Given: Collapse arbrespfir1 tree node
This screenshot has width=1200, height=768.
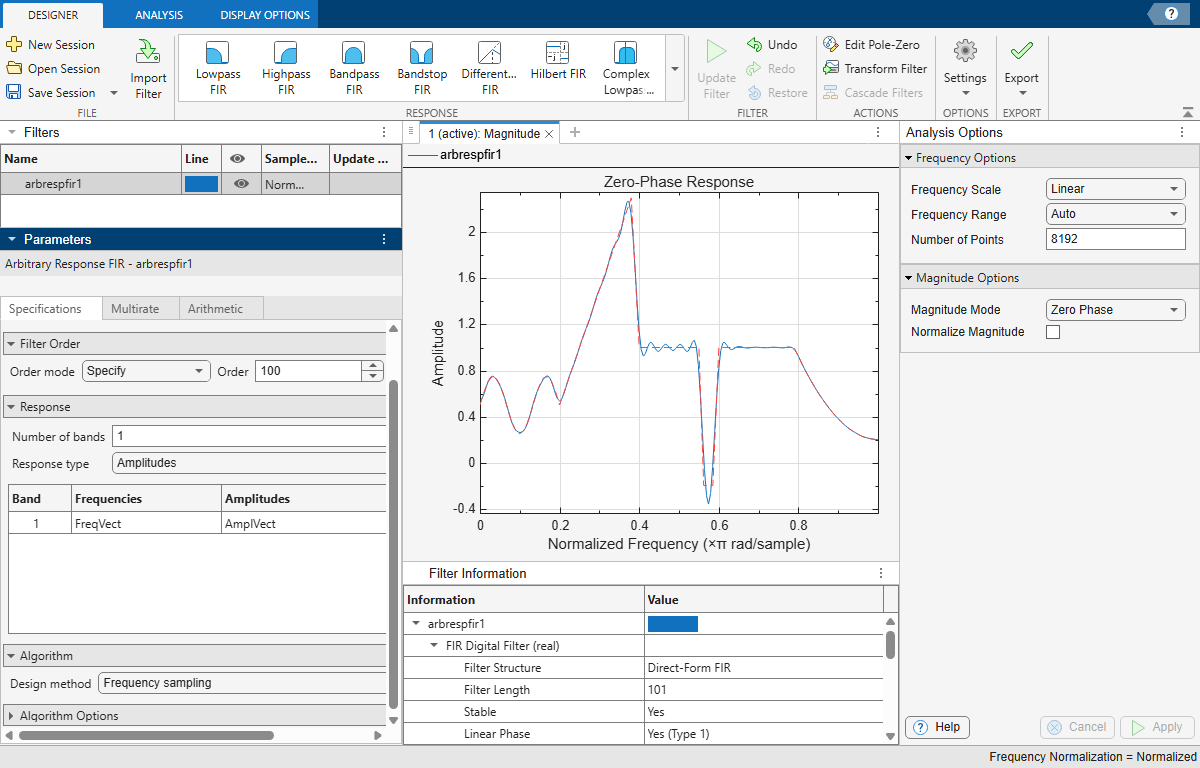Looking at the screenshot, I should (416, 624).
